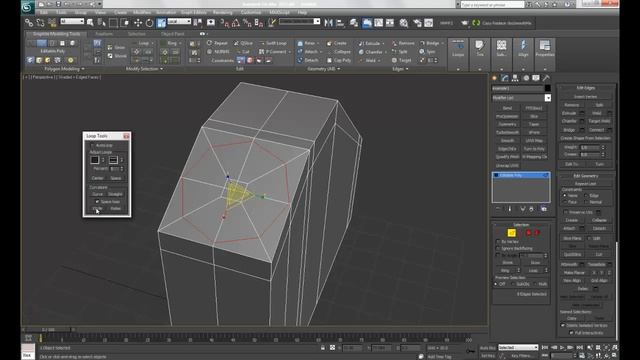This screenshot has height=360, width=640.
Task: Open the Selected key filter dropdown
Action: 518,347
